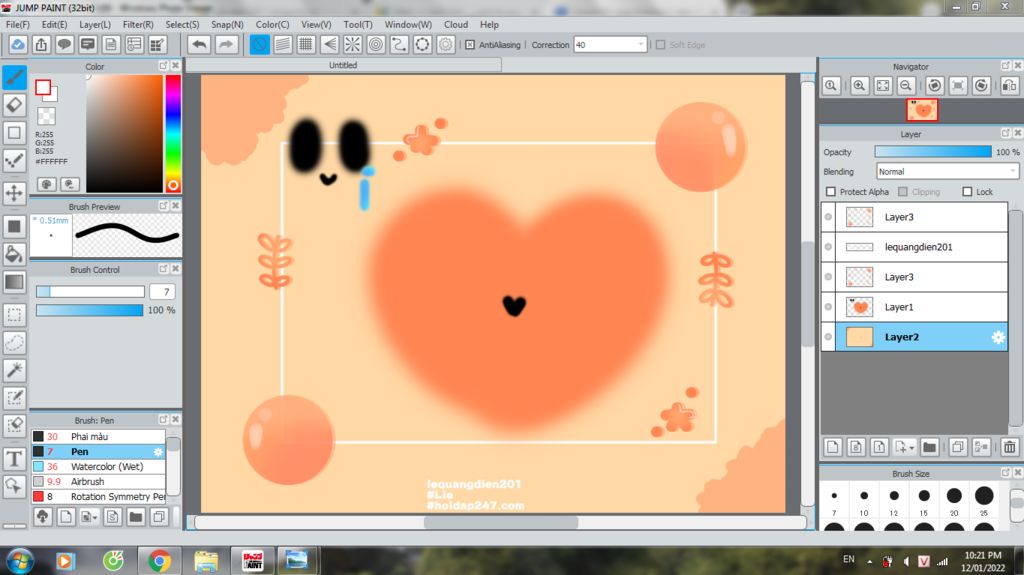
Task: Open the Pen brush settings gear
Action: (x=157, y=452)
